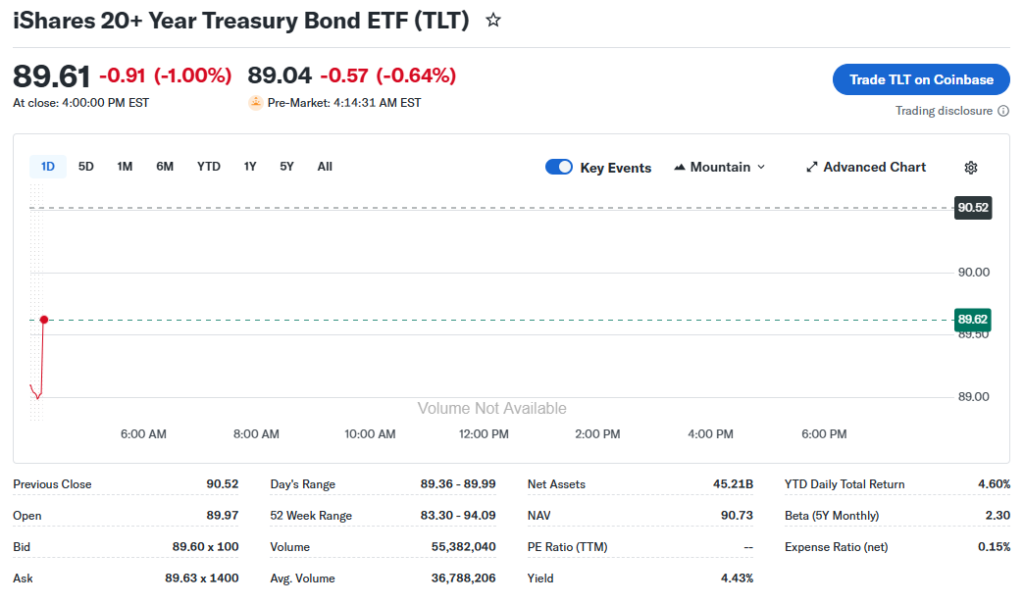View the 1Y price chart

click(250, 167)
